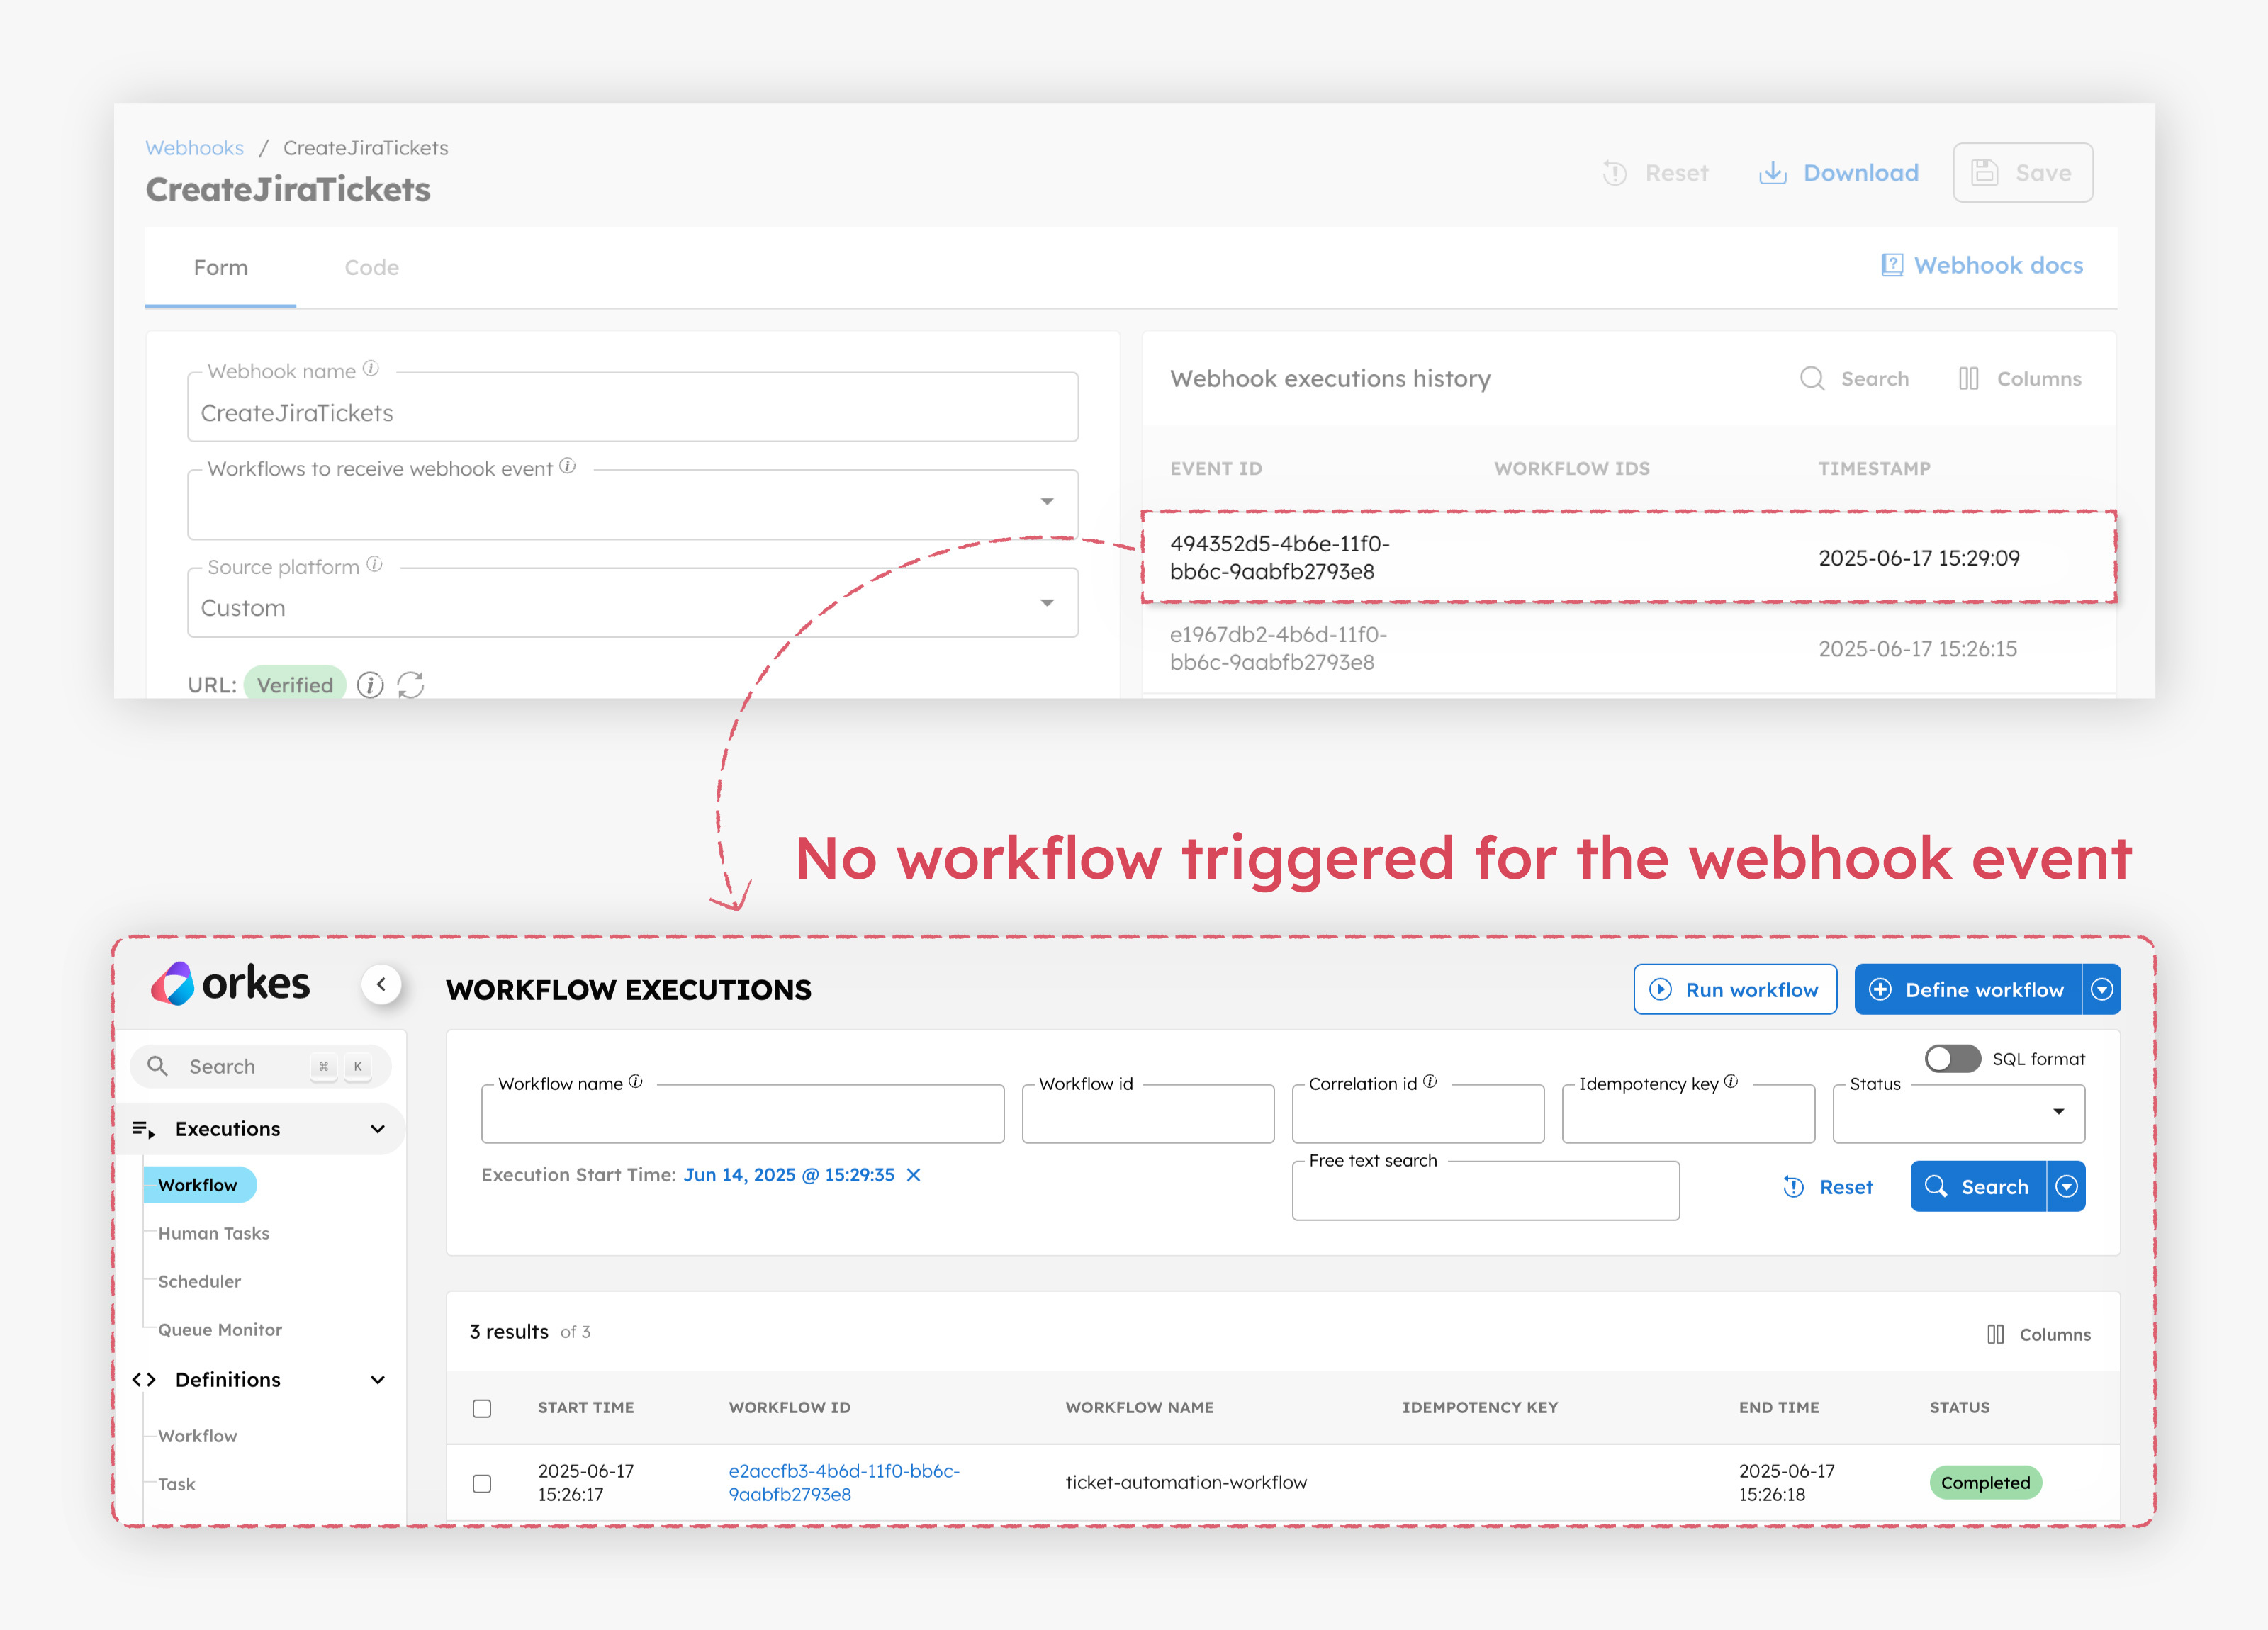Switch to the Code tab
Image resolution: width=2268 pixels, height=1630 pixels.
point(372,268)
